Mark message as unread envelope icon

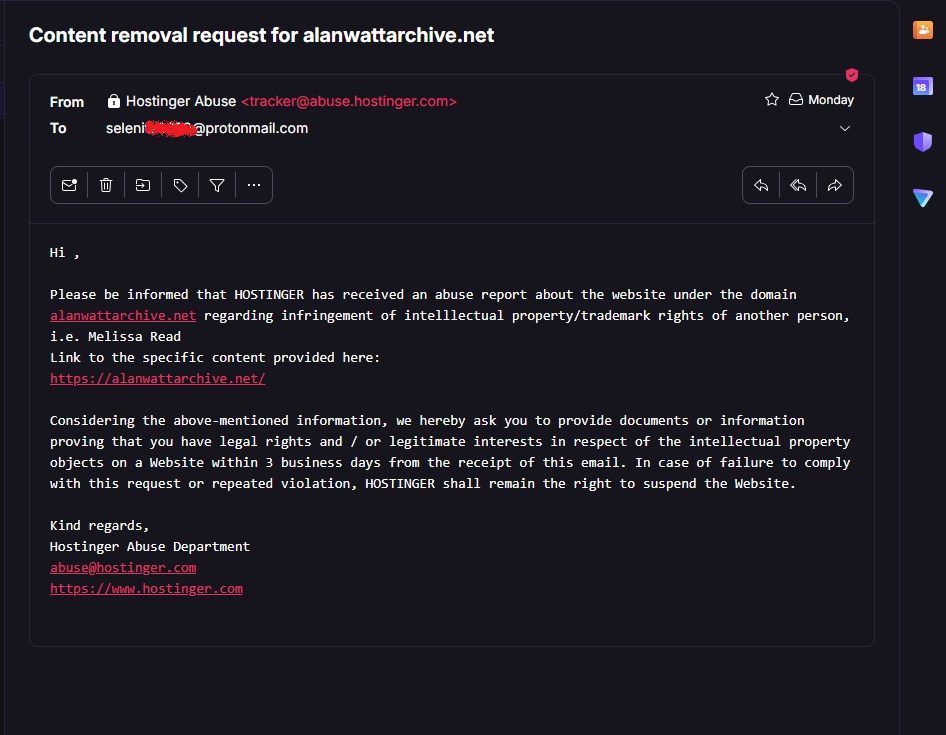69,185
